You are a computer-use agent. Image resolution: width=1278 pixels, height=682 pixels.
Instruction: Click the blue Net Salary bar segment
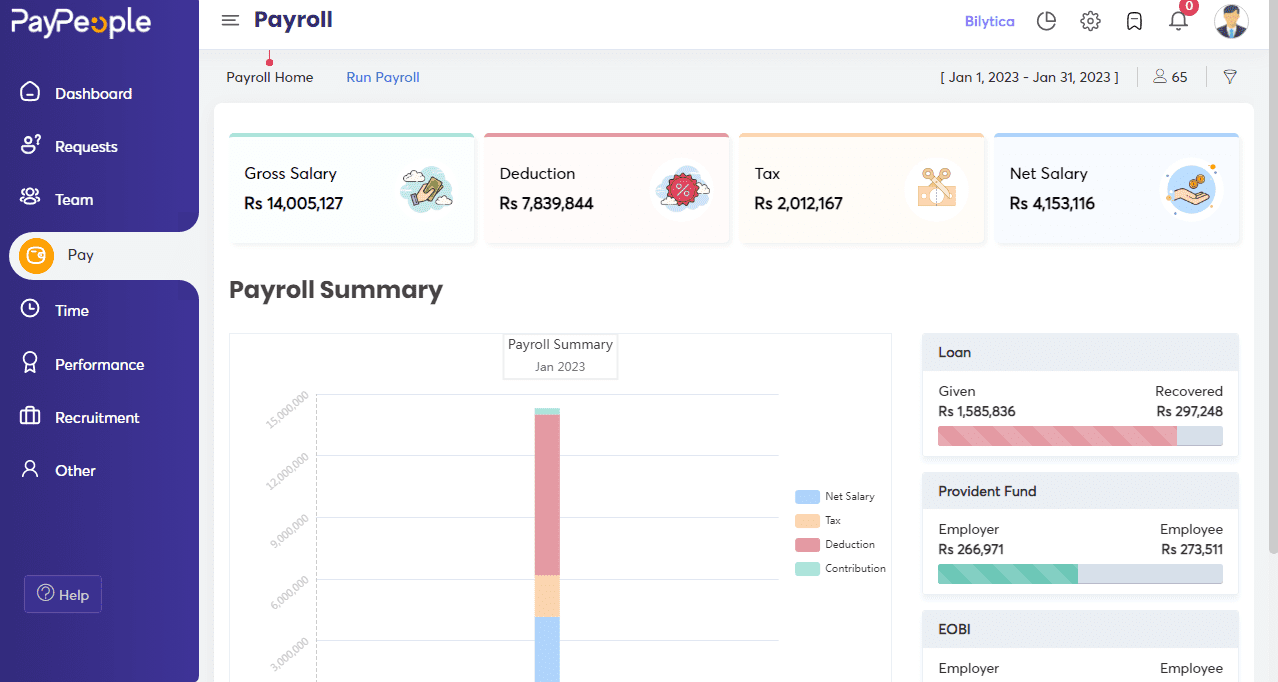coord(547,649)
